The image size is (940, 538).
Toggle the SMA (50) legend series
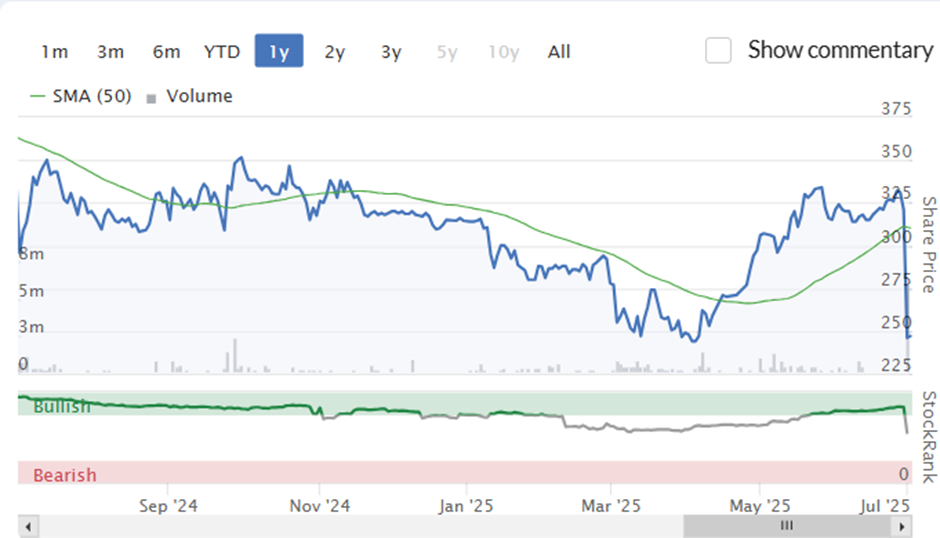click(80, 96)
